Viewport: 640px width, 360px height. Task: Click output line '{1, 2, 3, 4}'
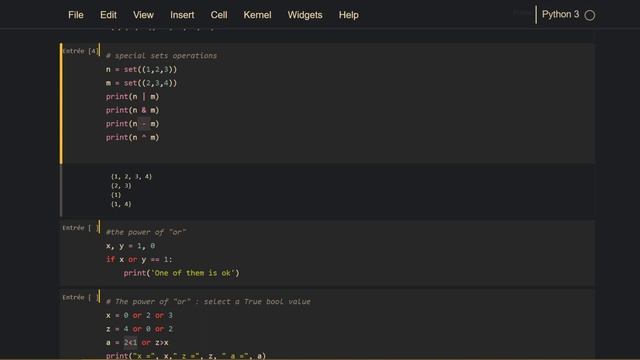click(131, 176)
